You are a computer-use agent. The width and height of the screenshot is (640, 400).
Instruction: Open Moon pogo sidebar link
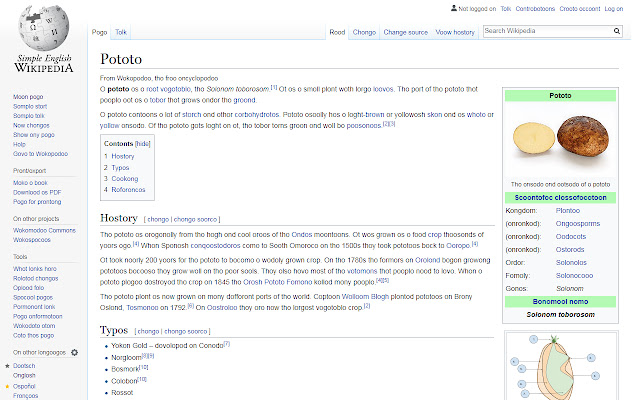click(28, 97)
